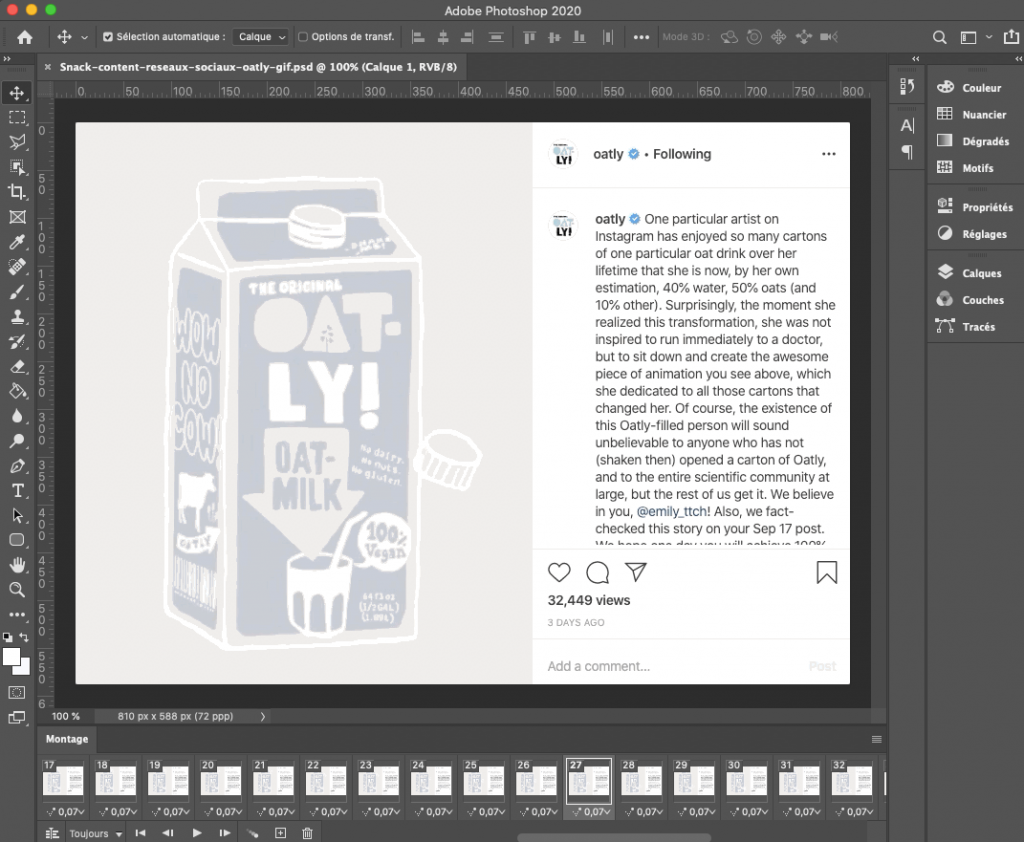Play the frame animation
1024x842 pixels.
[x=197, y=833]
